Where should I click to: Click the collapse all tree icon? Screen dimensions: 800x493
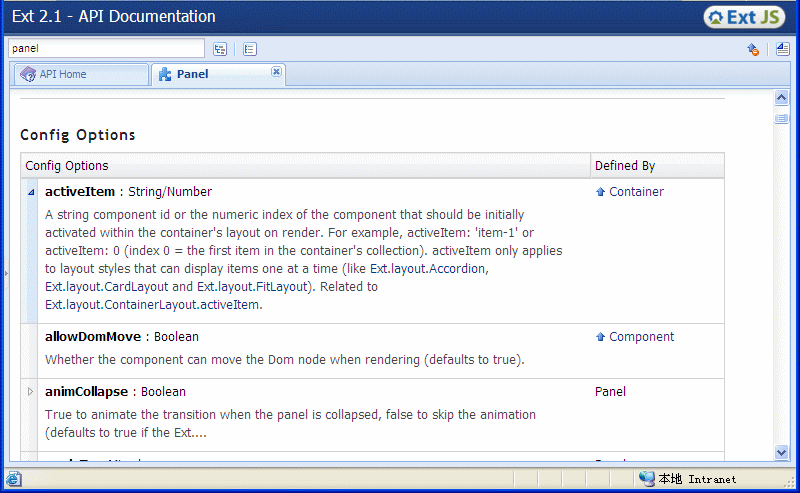(249, 49)
